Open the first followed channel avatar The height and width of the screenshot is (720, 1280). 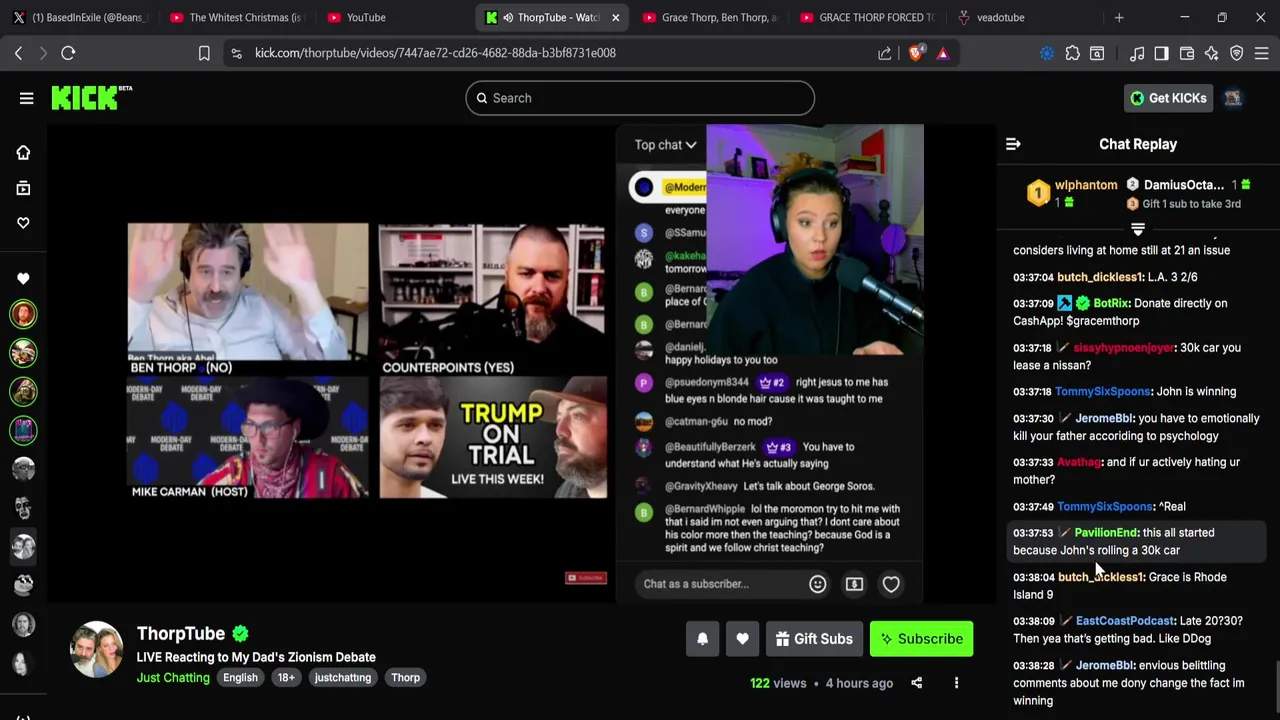pos(23,314)
